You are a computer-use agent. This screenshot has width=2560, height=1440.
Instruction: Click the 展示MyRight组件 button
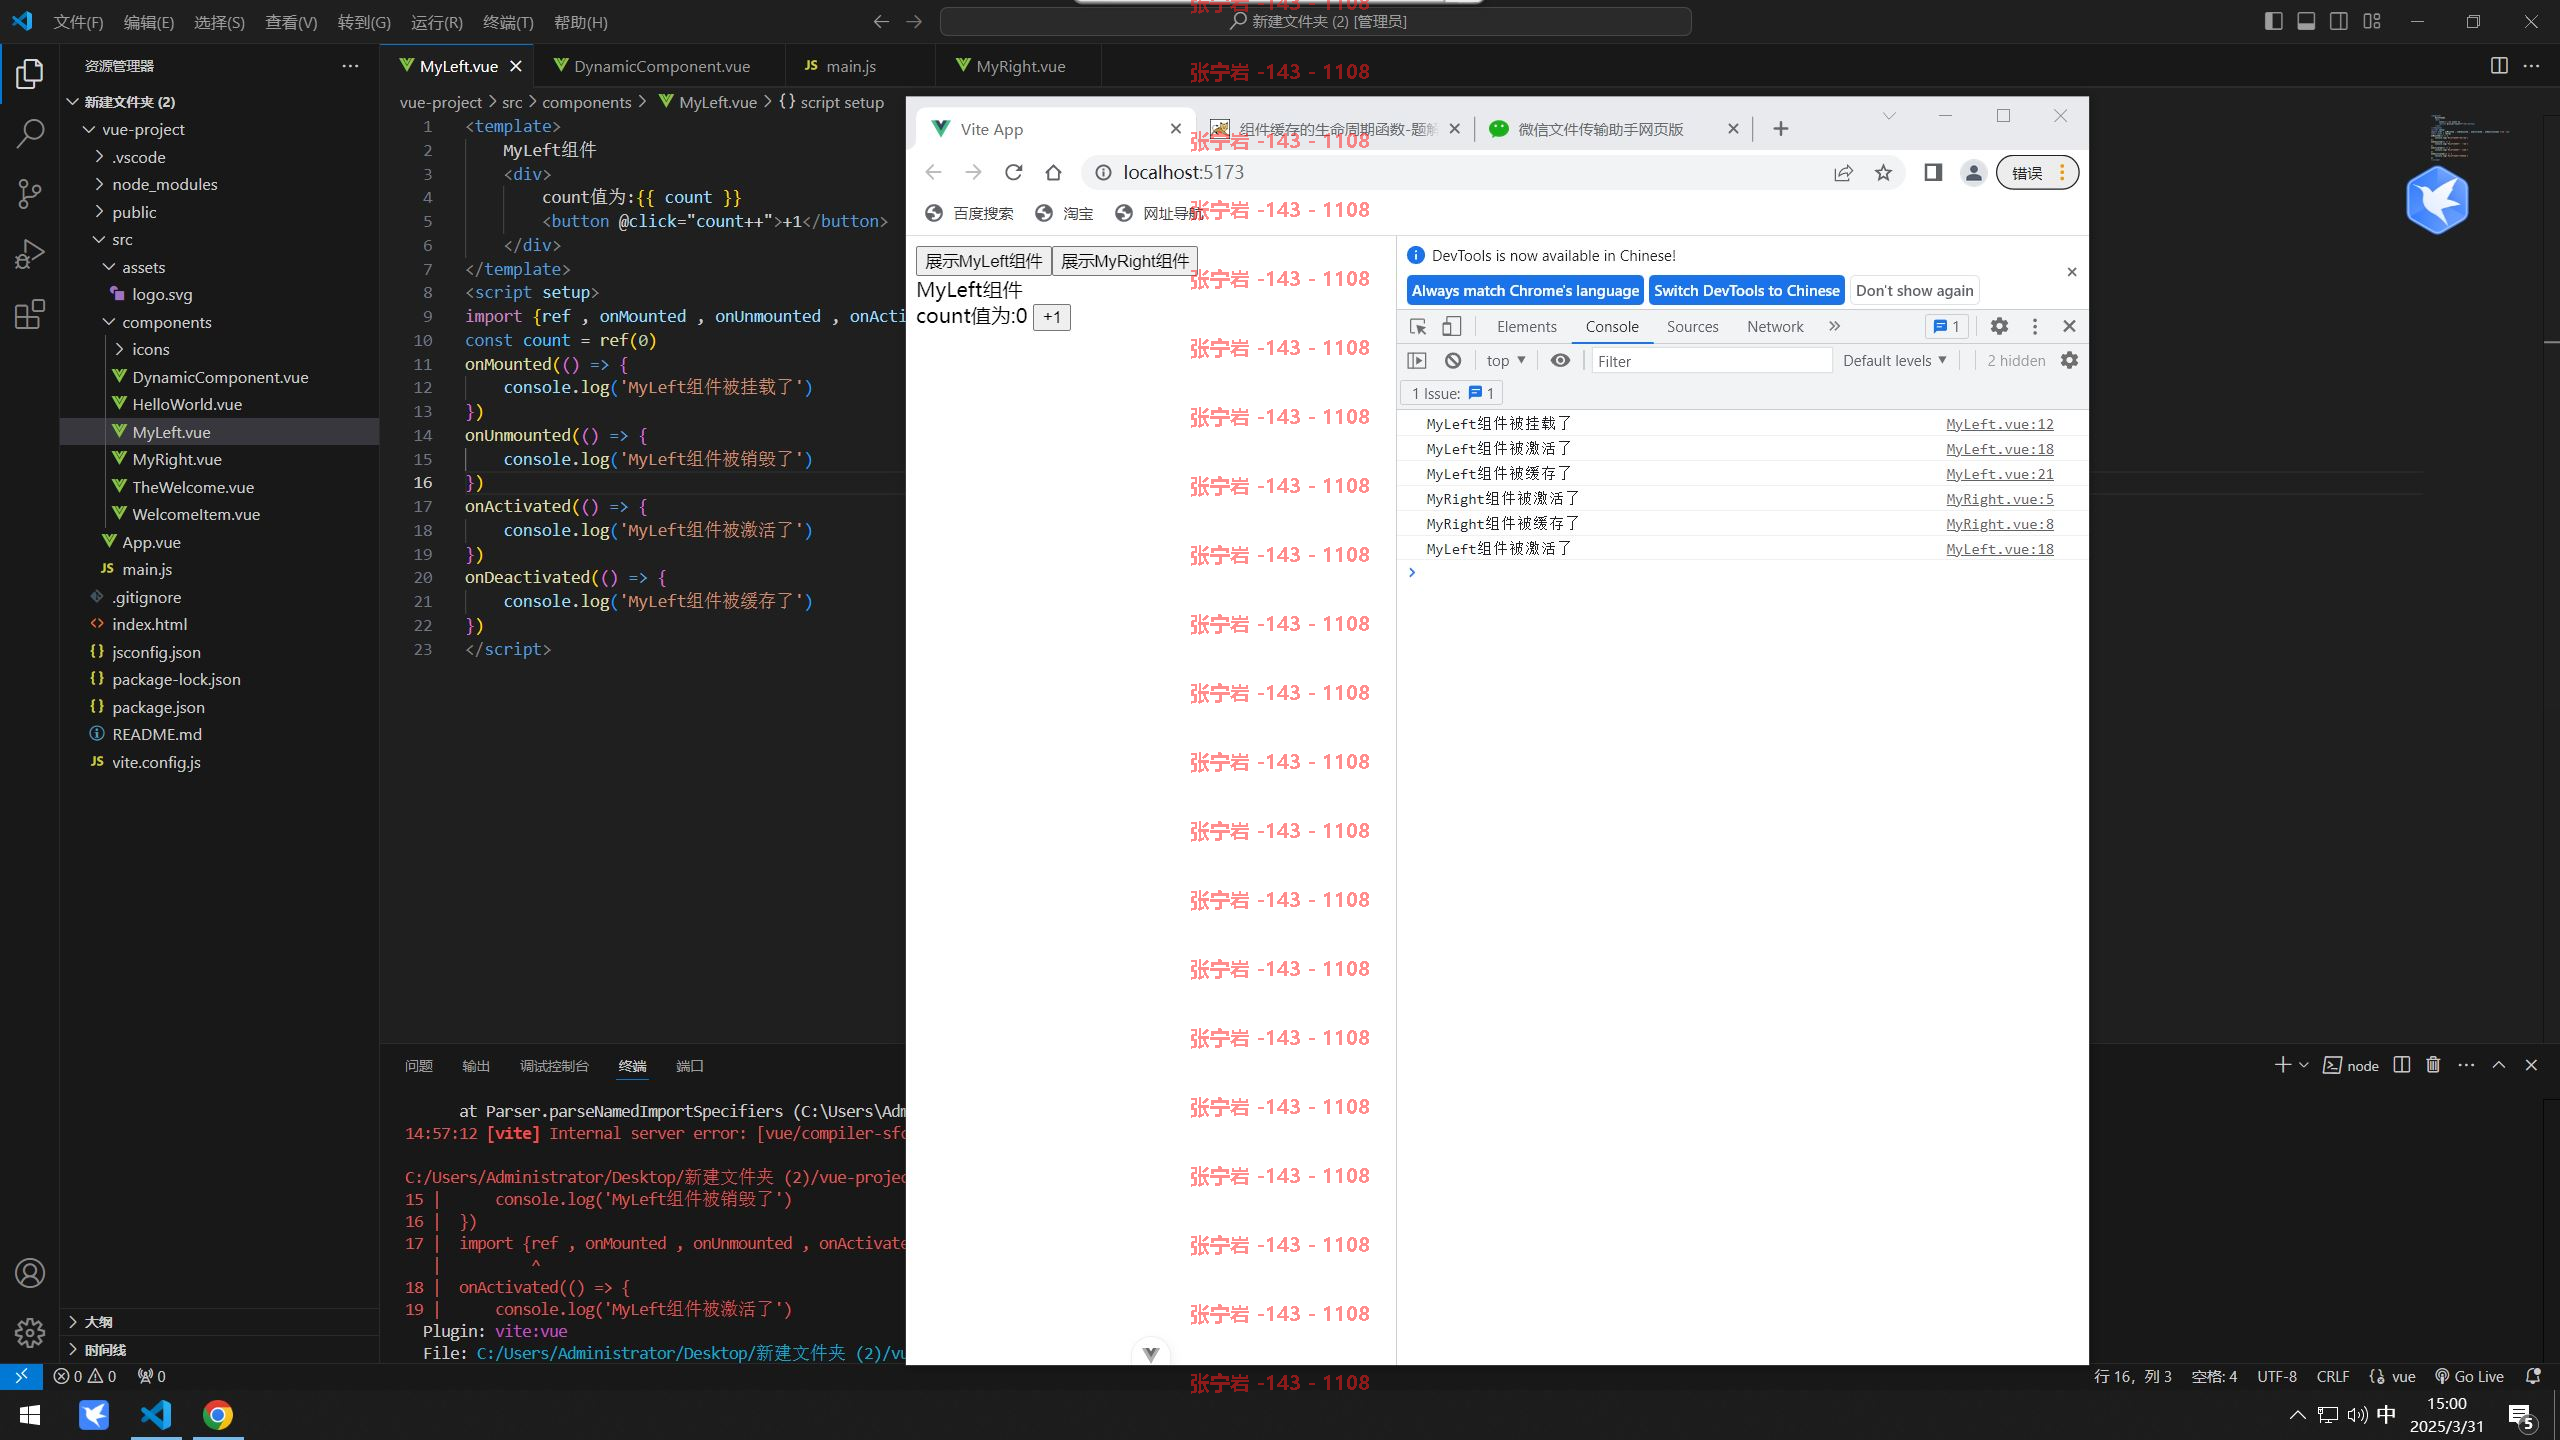pyautogui.click(x=1125, y=261)
